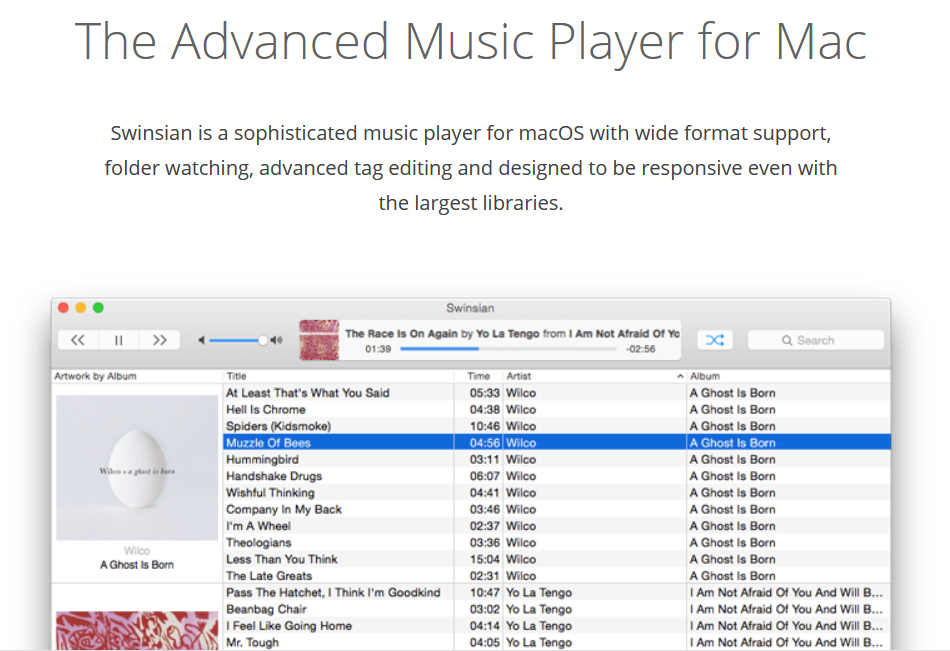This screenshot has height=651, width=950.
Task: Select the track Less Than You Think
Action: coord(556,559)
